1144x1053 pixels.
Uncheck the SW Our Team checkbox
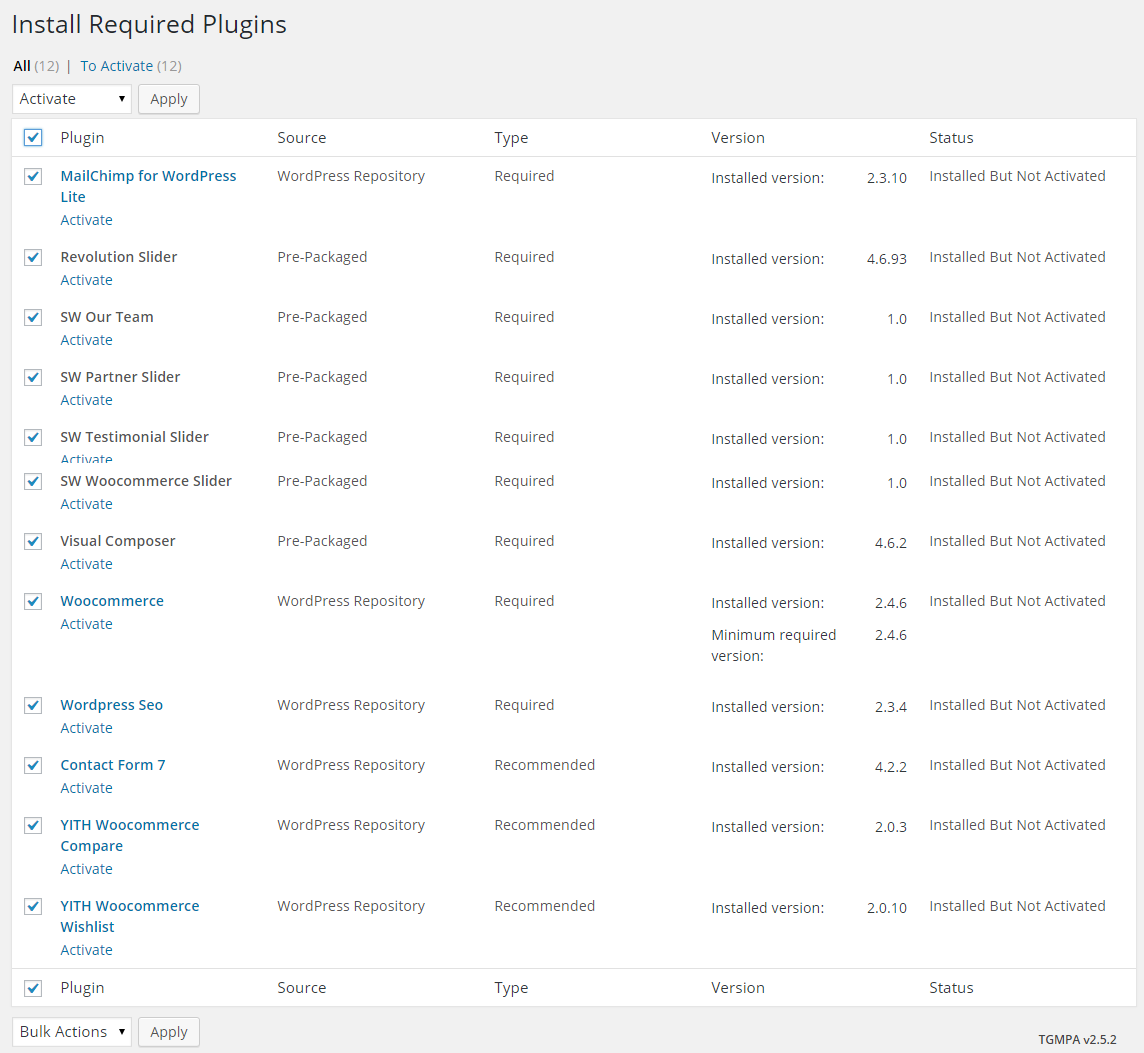(x=33, y=317)
